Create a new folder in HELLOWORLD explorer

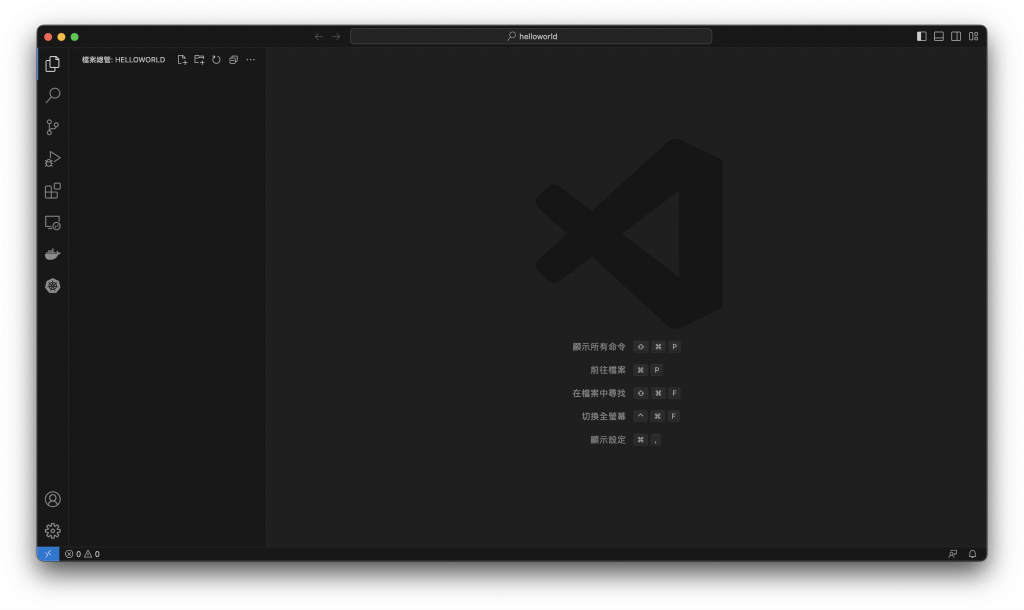(x=199, y=59)
